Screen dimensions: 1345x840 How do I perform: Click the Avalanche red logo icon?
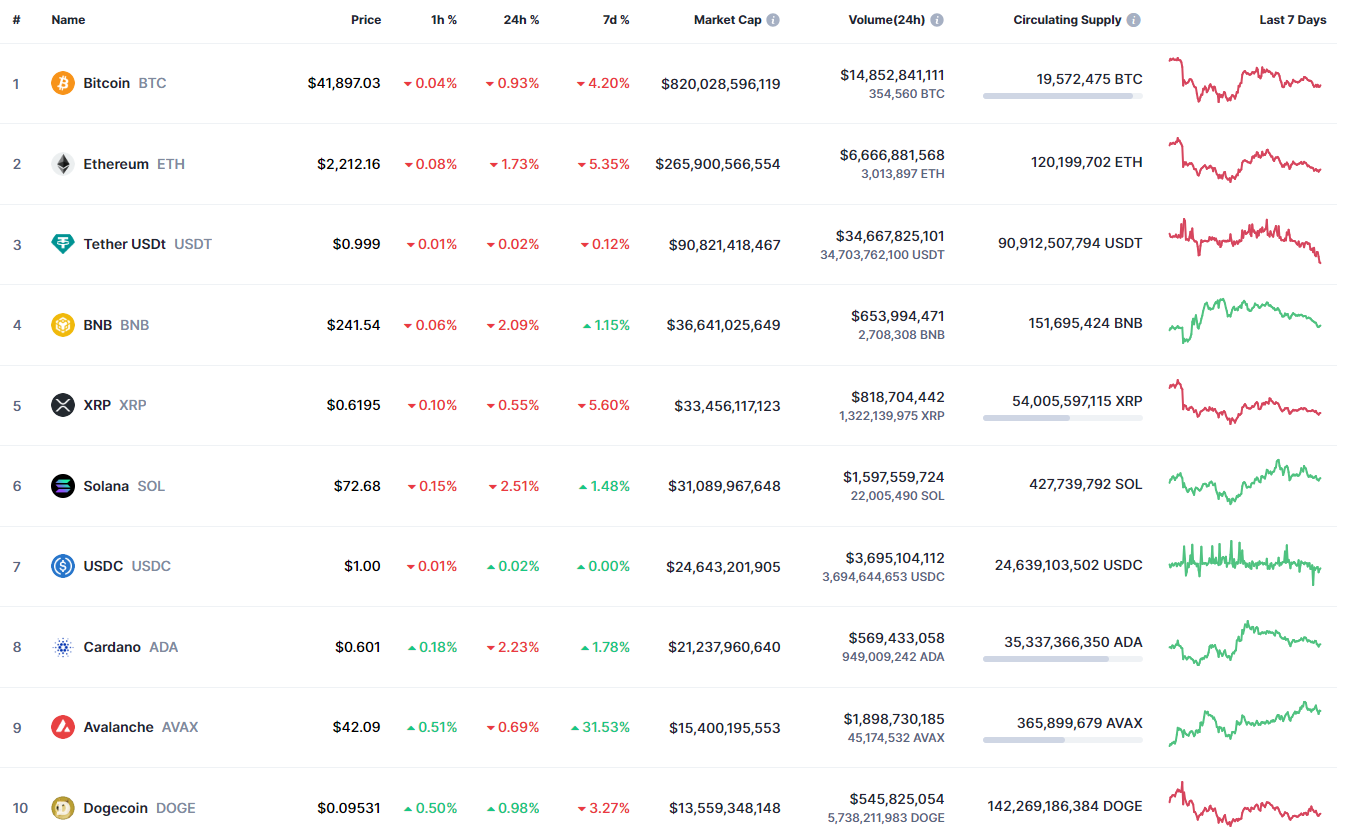(63, 727)
